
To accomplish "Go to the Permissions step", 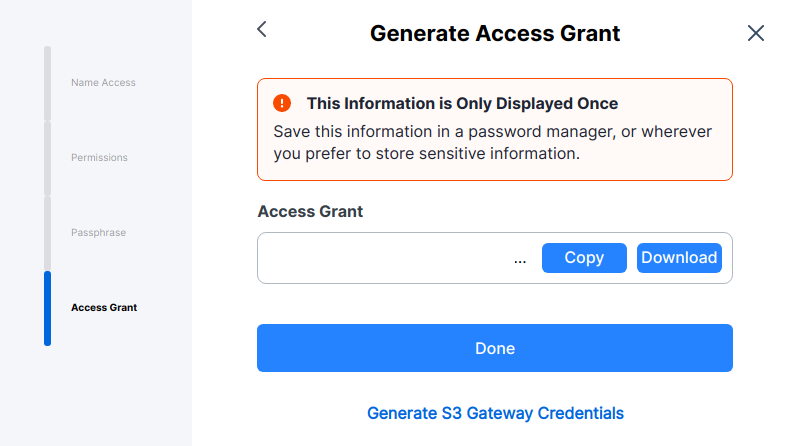I will [x=99, y=158].
